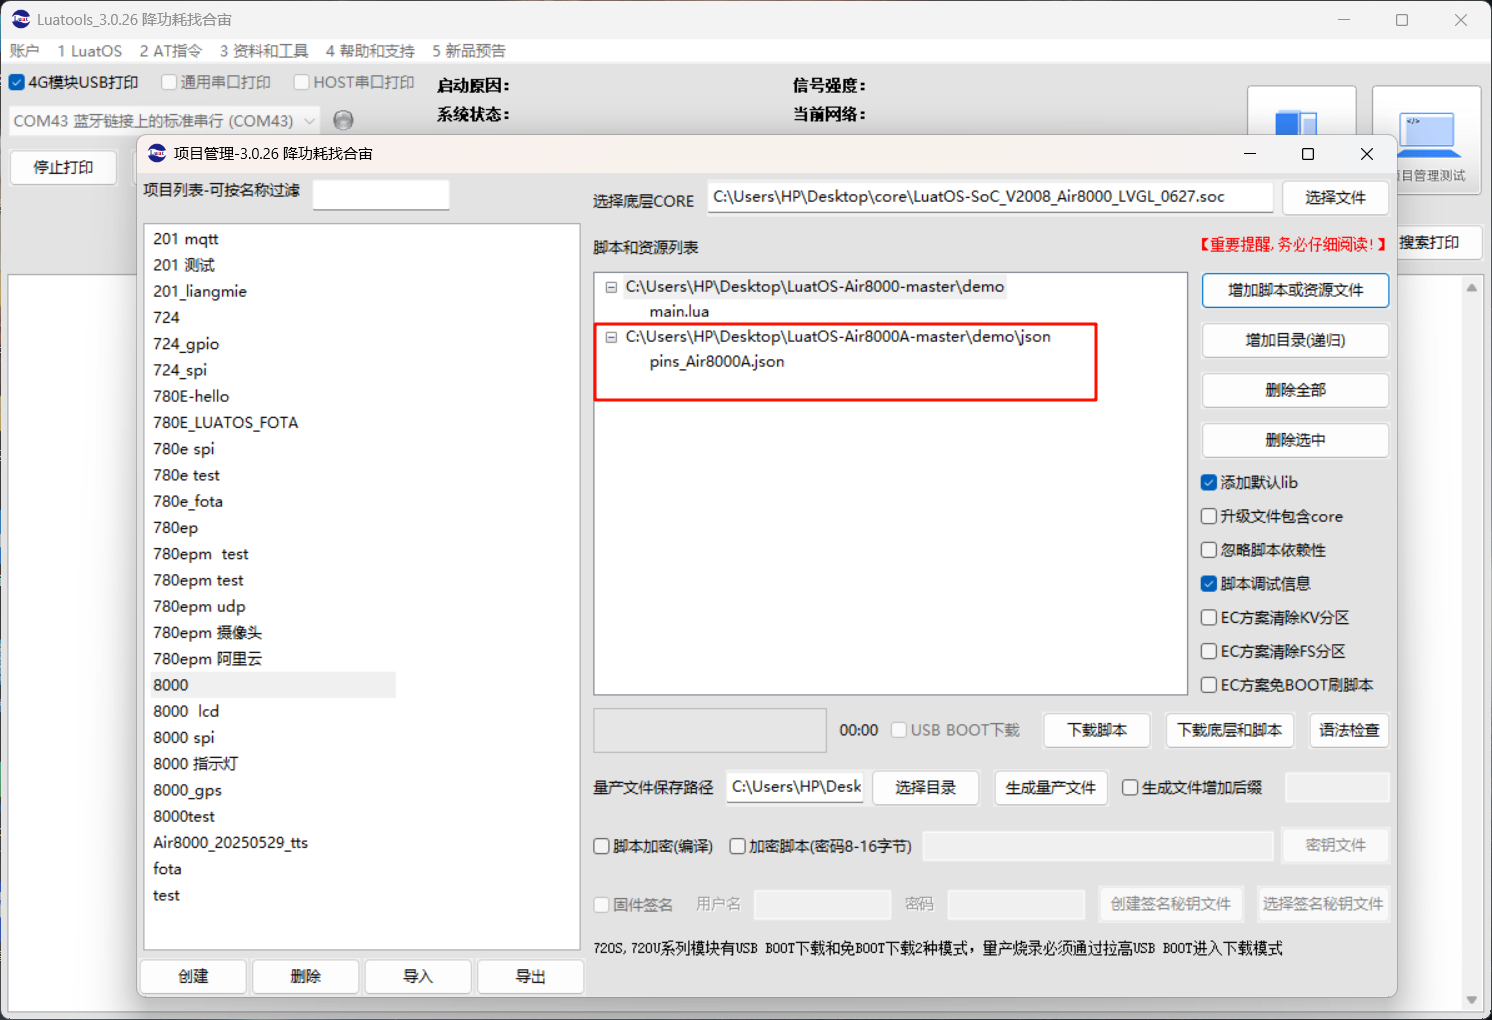The width and height of the screenshot is (1492, 1020).
Task: Collapse the demo\json folder tree node
Action: (611, 337)
